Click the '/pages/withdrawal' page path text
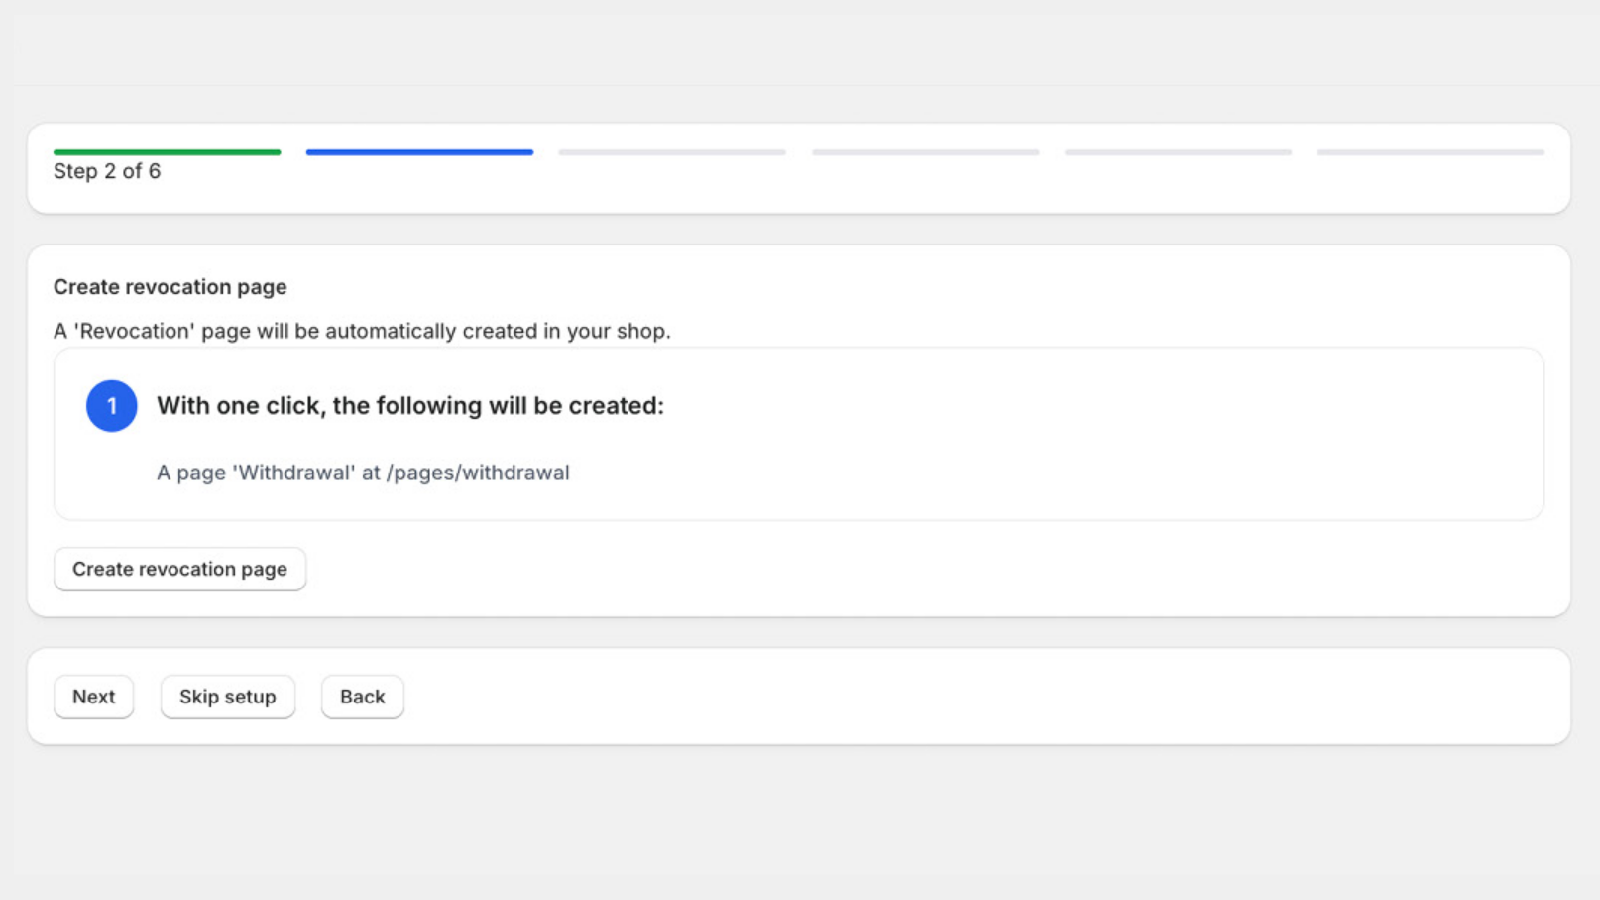 tap(478, 473)
